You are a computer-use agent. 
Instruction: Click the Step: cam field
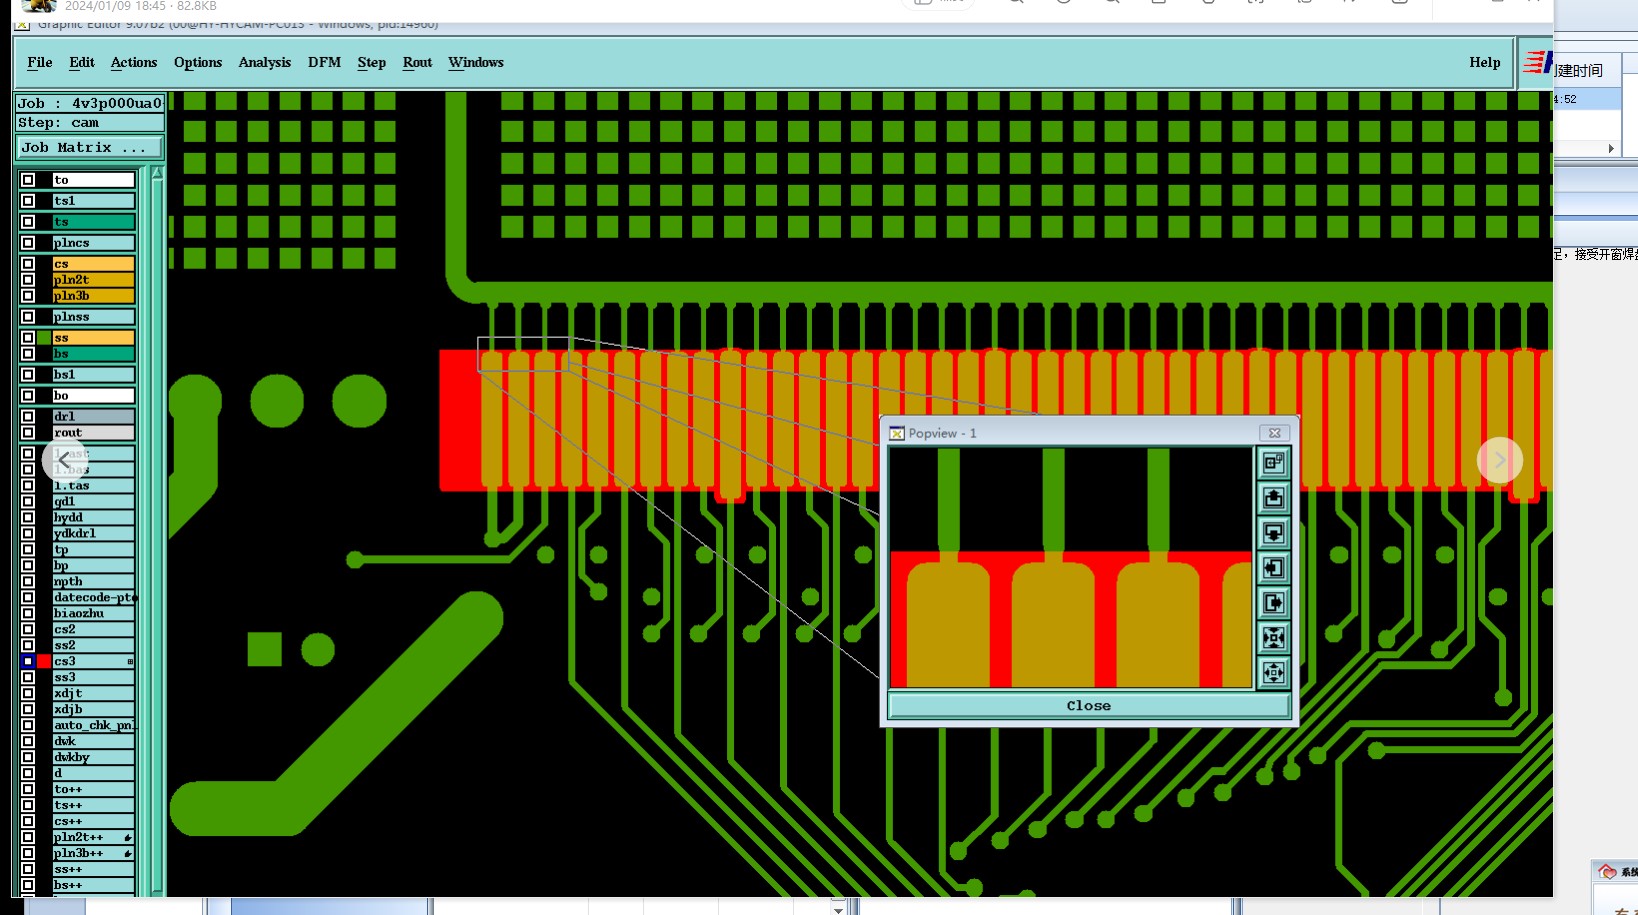89,122
